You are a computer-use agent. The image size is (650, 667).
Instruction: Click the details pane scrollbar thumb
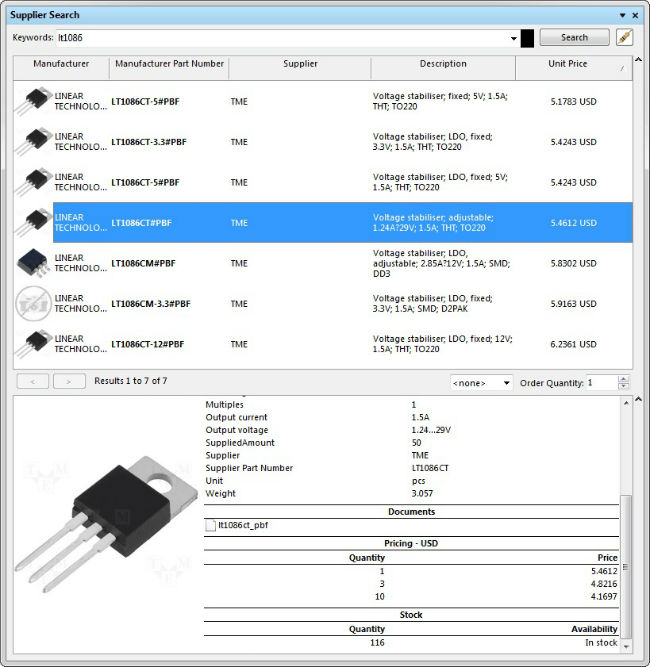point(625,567)
